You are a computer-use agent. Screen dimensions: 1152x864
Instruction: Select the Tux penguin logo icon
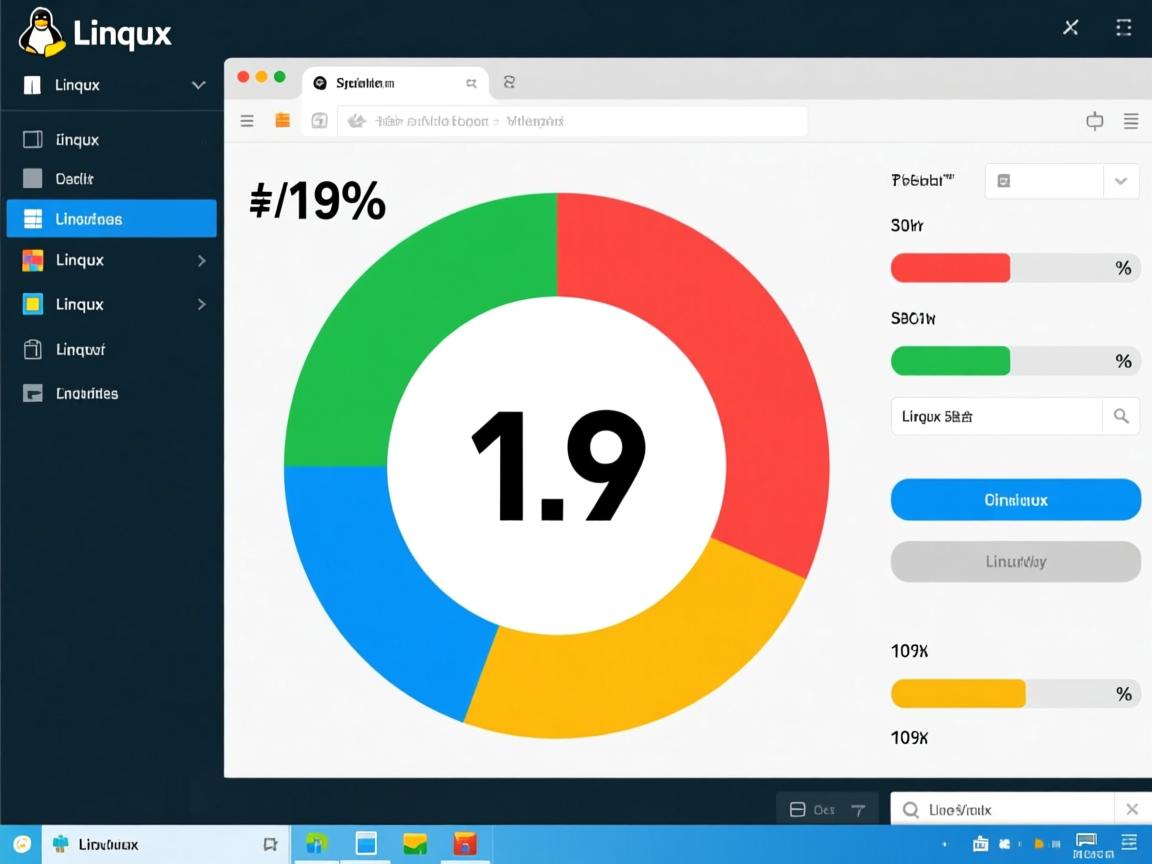(41, 31)
